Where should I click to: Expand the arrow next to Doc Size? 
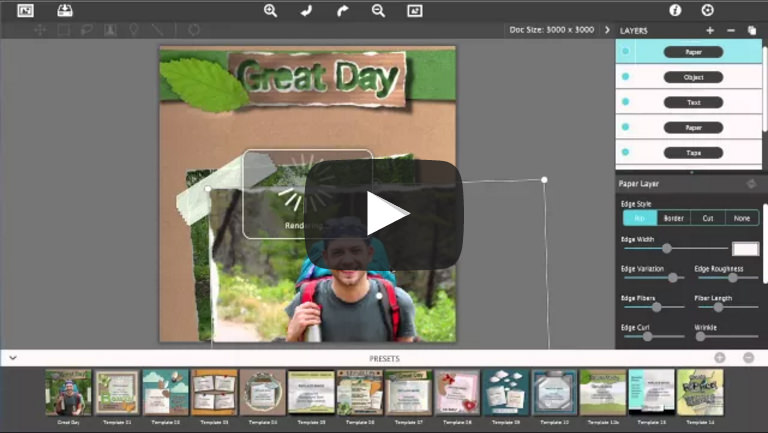pyautogui.click(x=607, y=30)
